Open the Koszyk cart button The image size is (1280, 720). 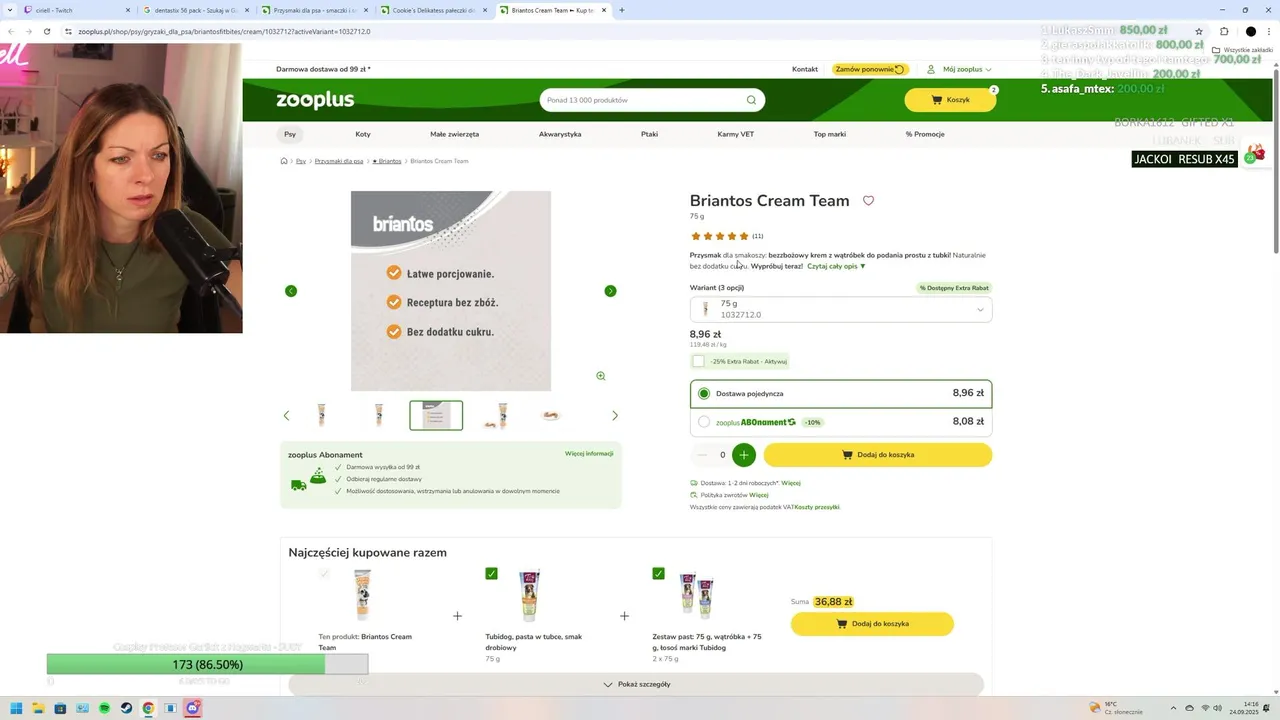click(x=950, y=100)
